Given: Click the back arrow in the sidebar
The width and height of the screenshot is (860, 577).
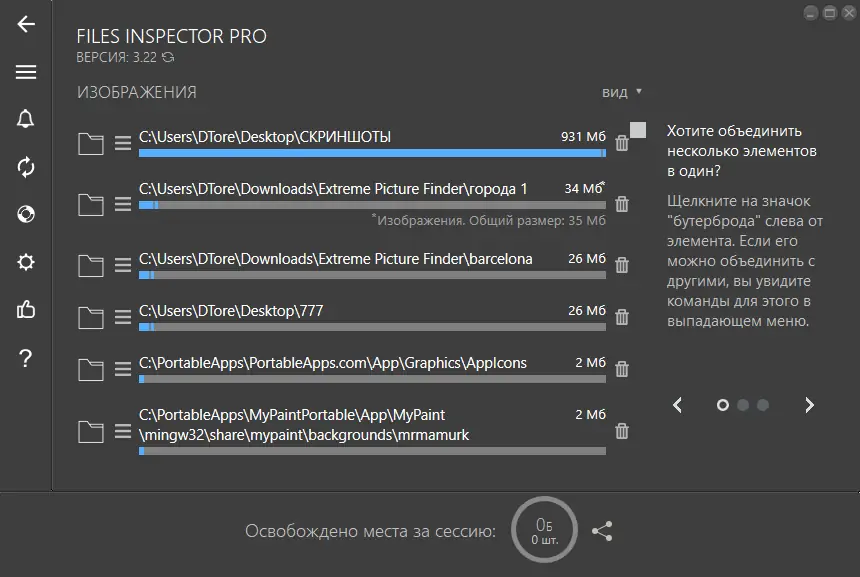Looking at the screenshot, I should tap(26, 24).
